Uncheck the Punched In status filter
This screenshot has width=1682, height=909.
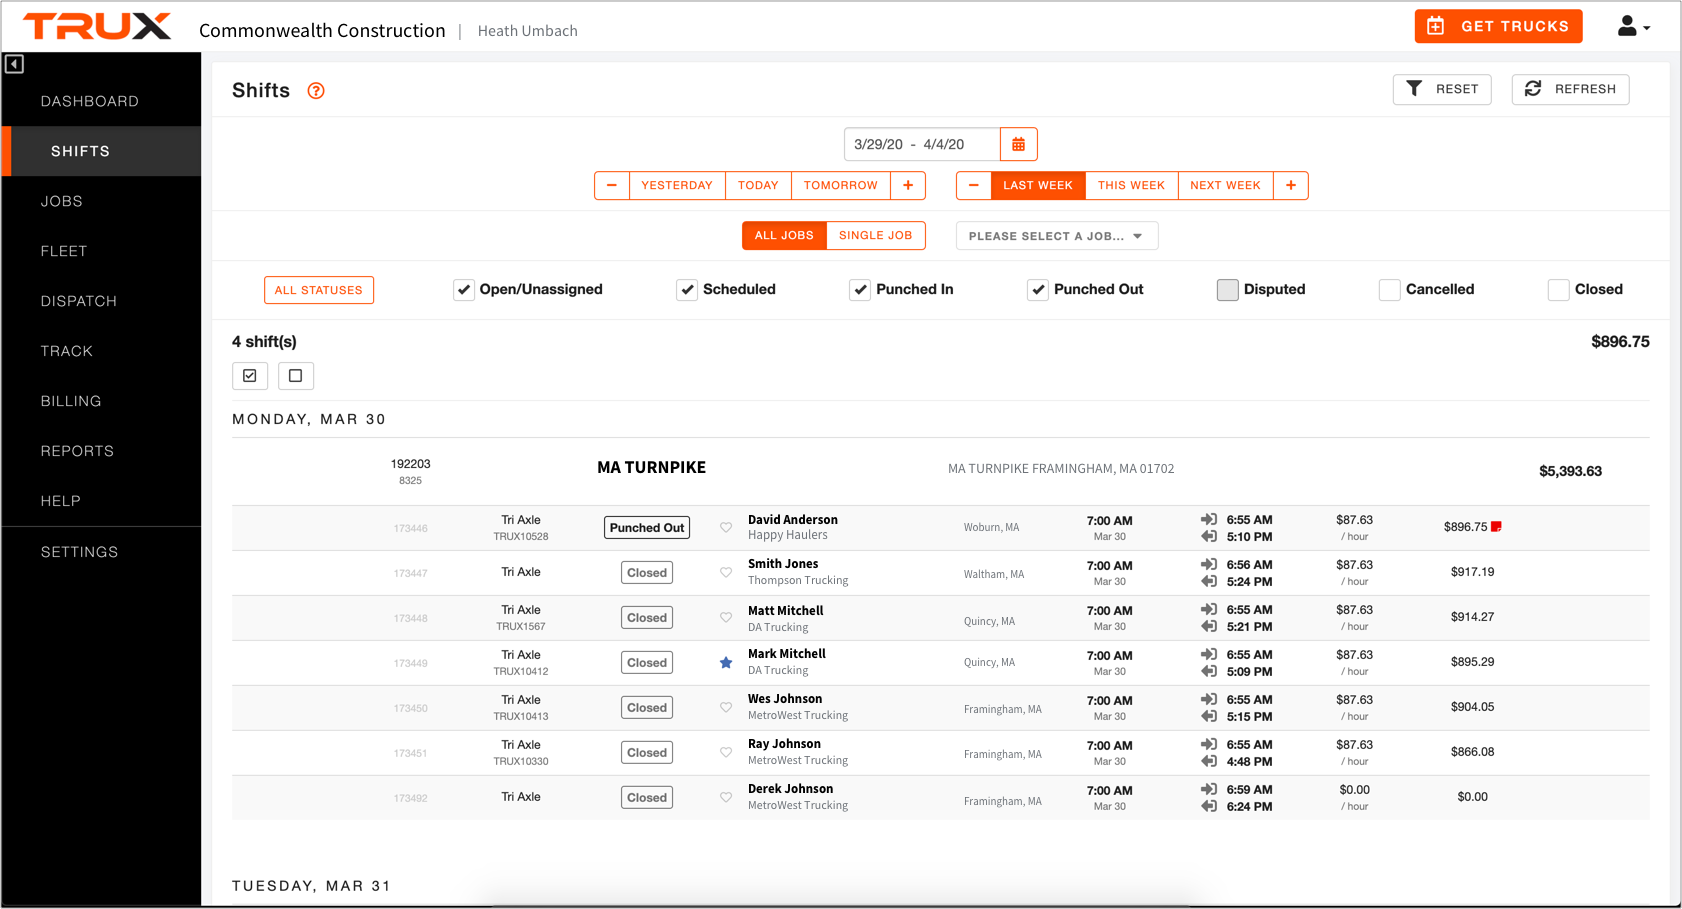pyautogui.click(x=860, y=290)
